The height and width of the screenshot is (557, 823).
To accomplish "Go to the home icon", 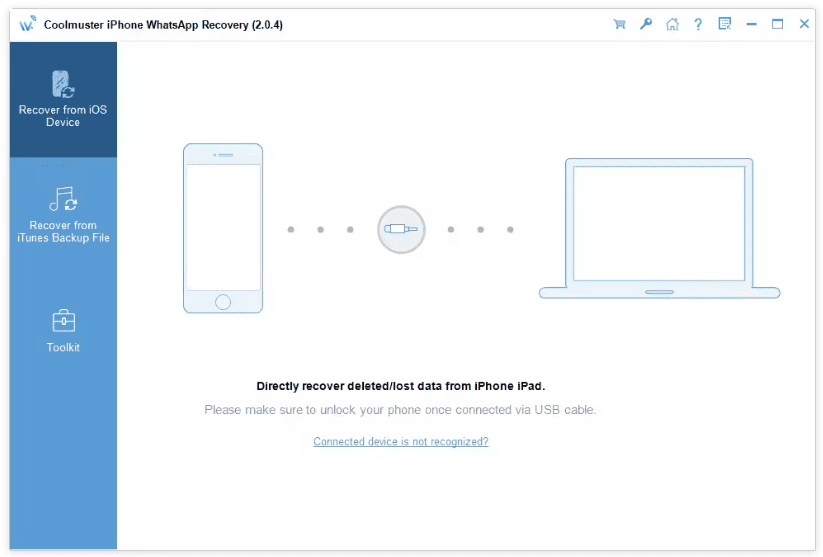I will pyautogui.click(x=672, y=24).
